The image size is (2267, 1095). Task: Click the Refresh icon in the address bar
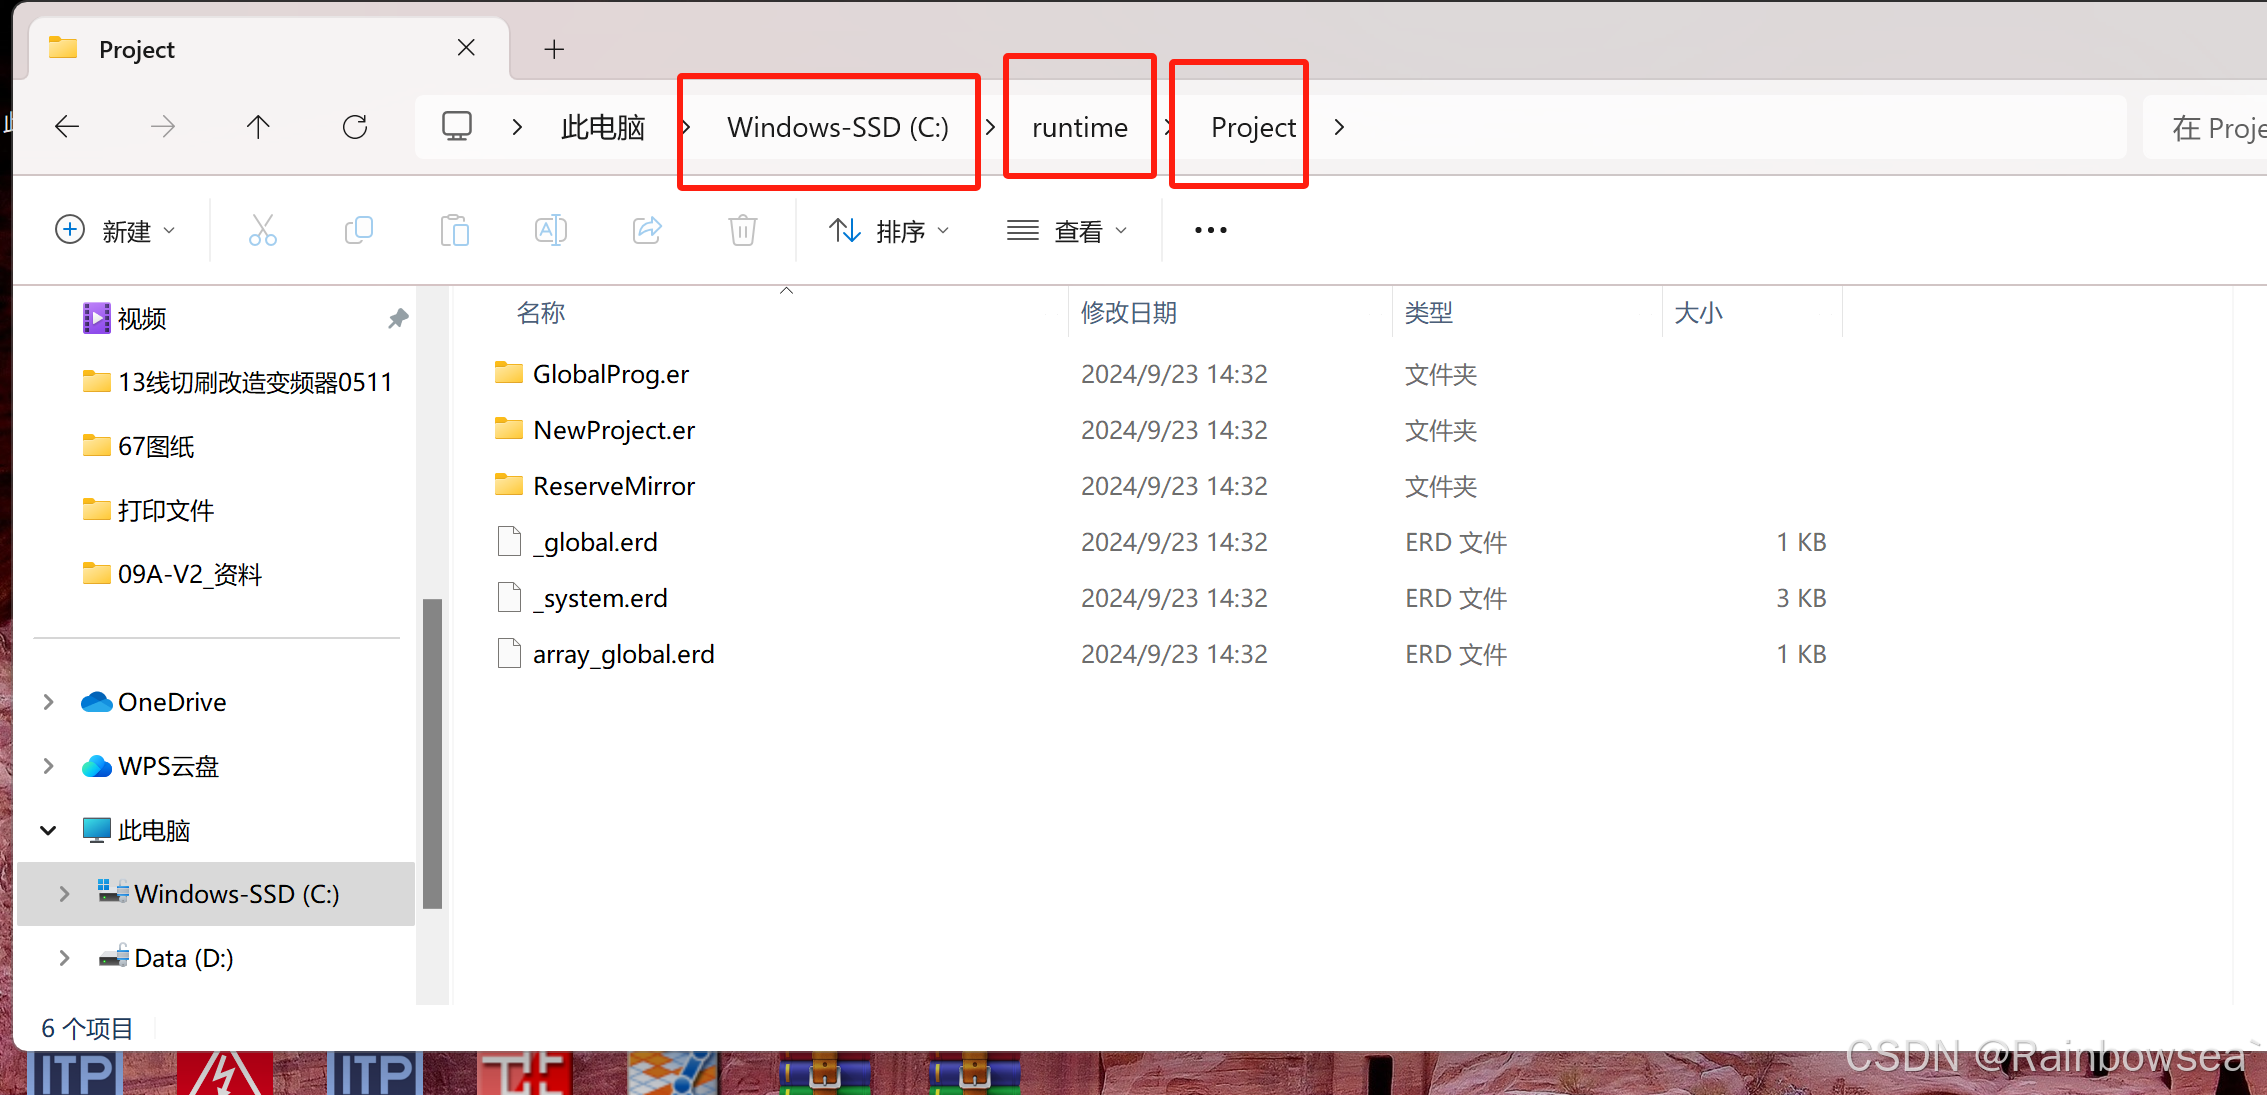tap(355, 127)
